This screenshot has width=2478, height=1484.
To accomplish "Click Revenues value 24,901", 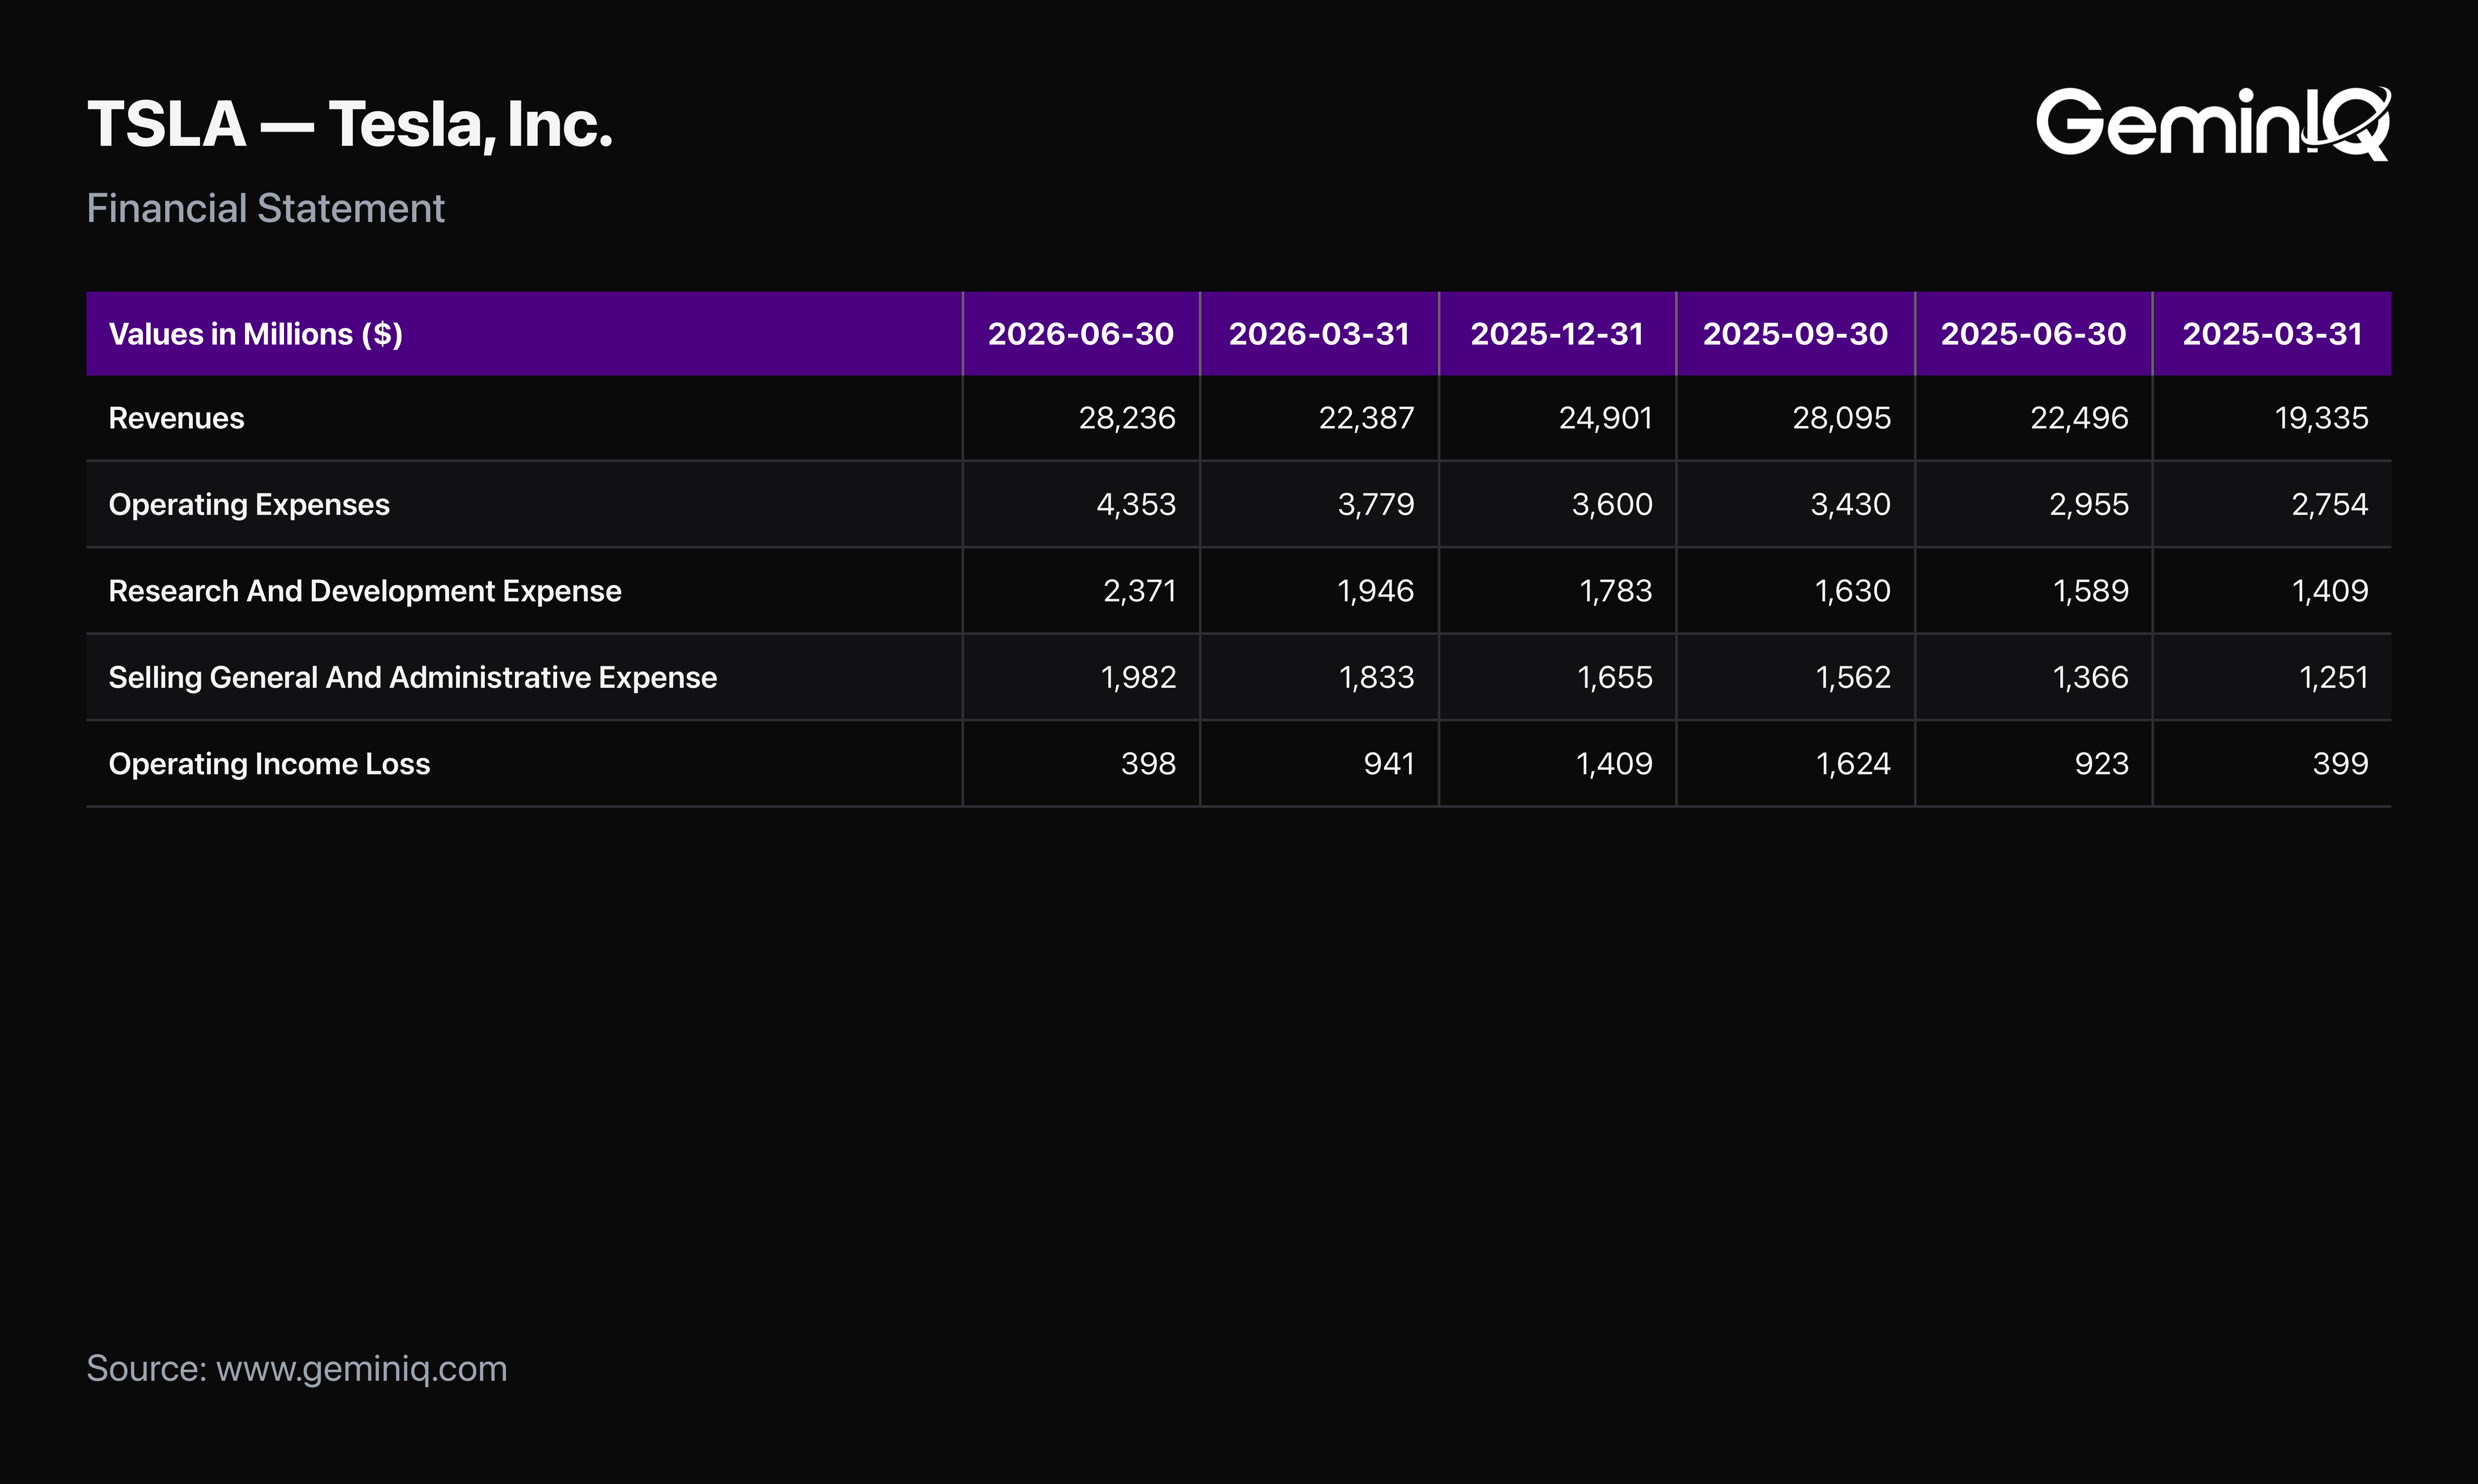I will (x=1605, y=418).
